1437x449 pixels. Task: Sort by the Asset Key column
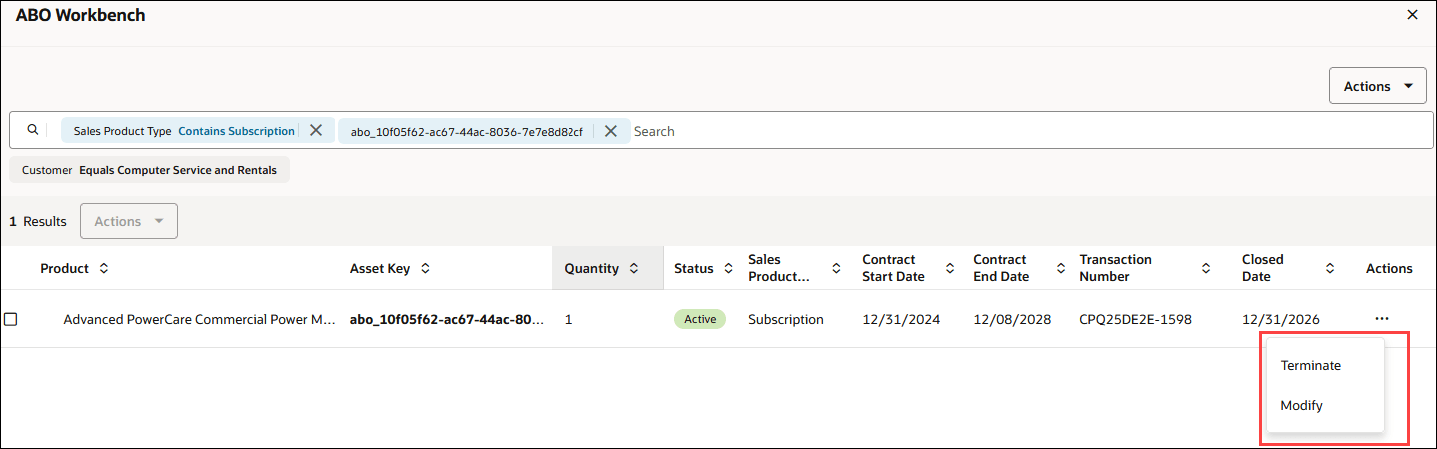425,268
